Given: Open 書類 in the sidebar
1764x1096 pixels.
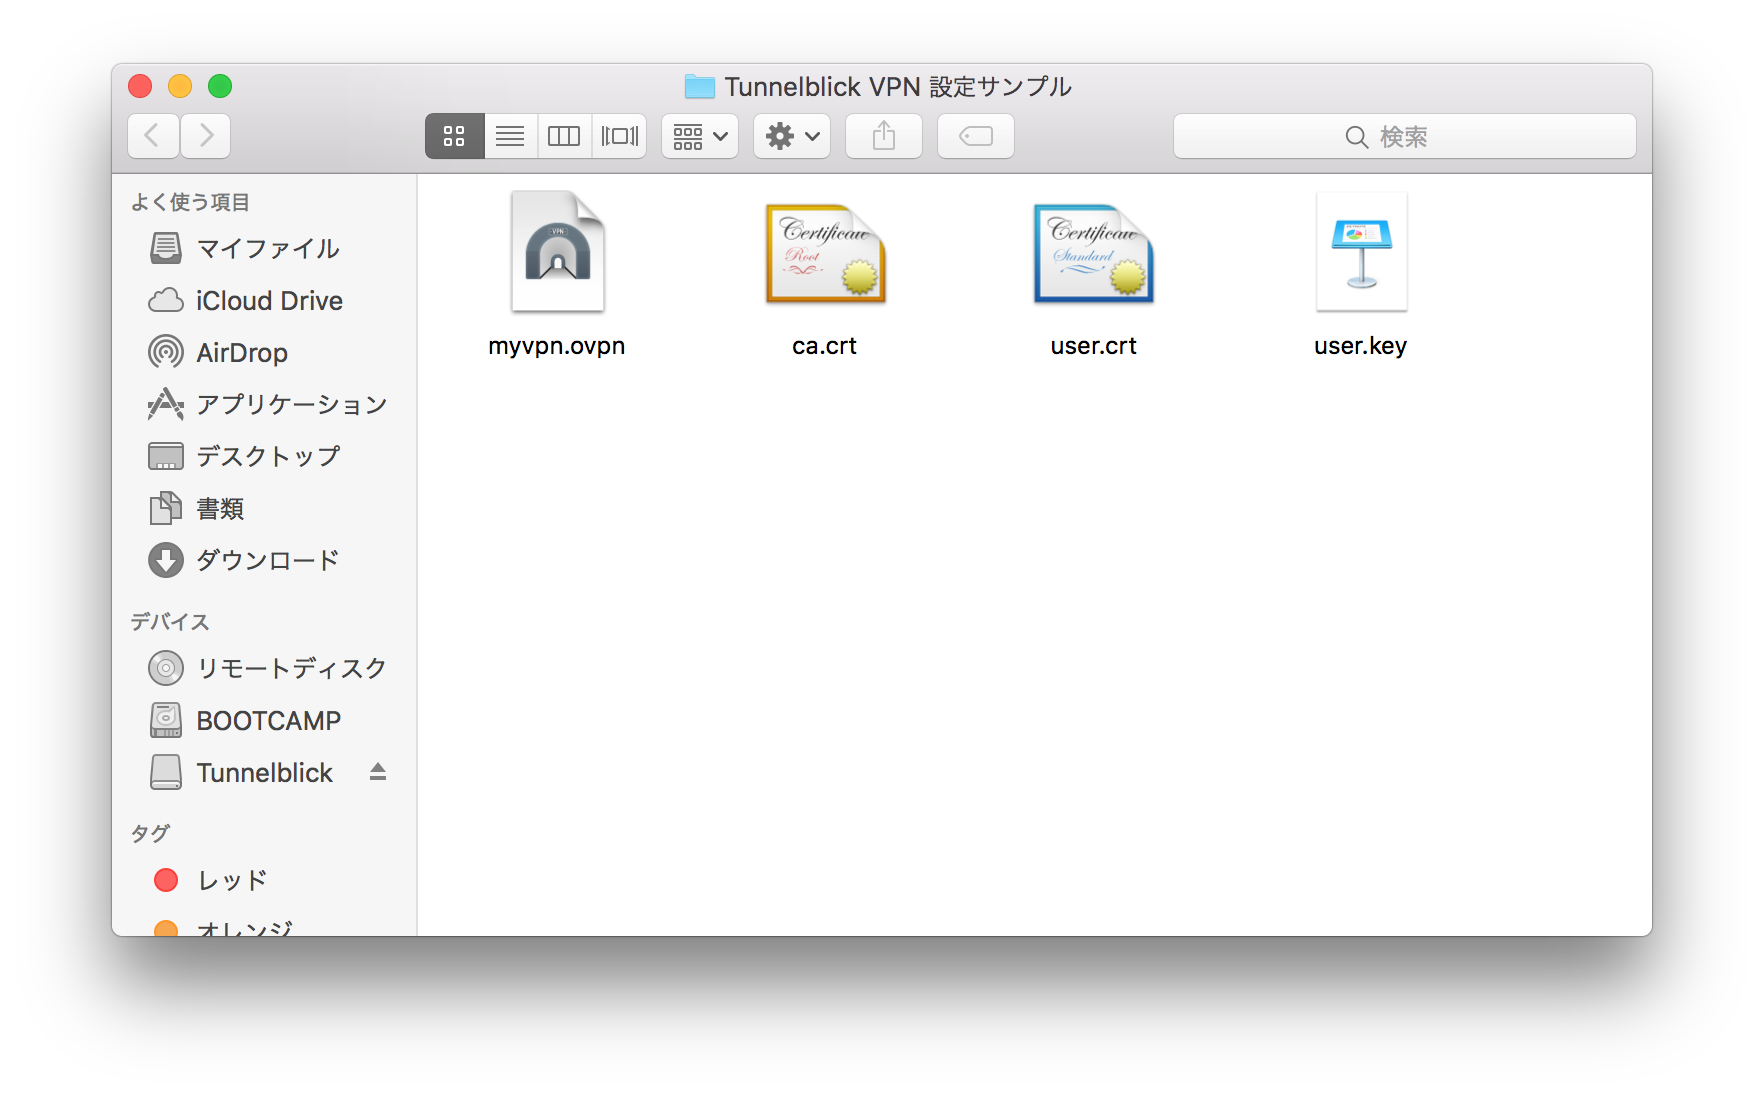Looking at the screenshot, I should point(264,508).
